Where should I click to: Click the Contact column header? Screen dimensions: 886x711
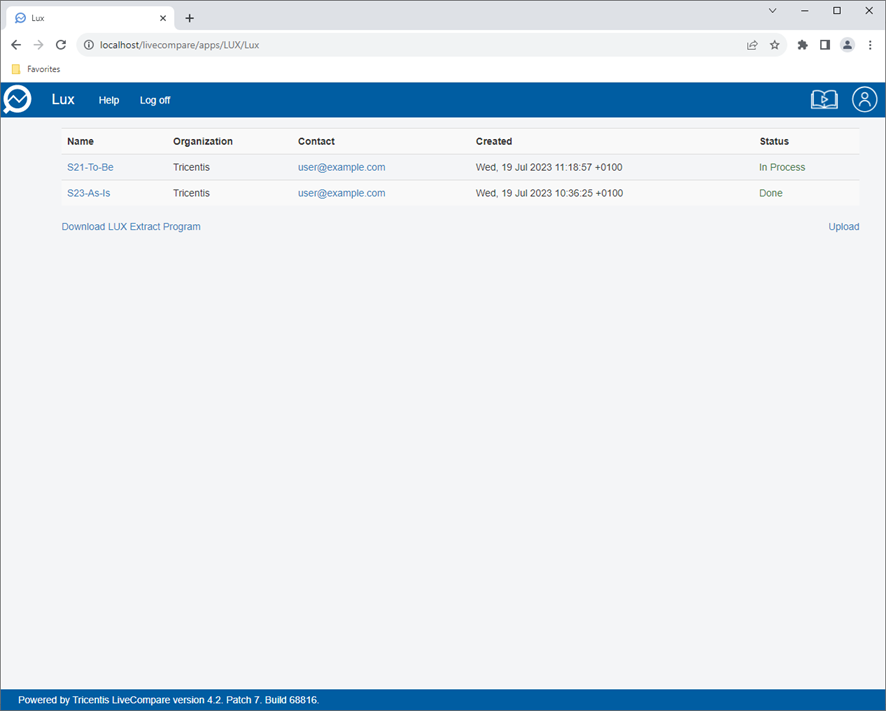click(316, 141)
